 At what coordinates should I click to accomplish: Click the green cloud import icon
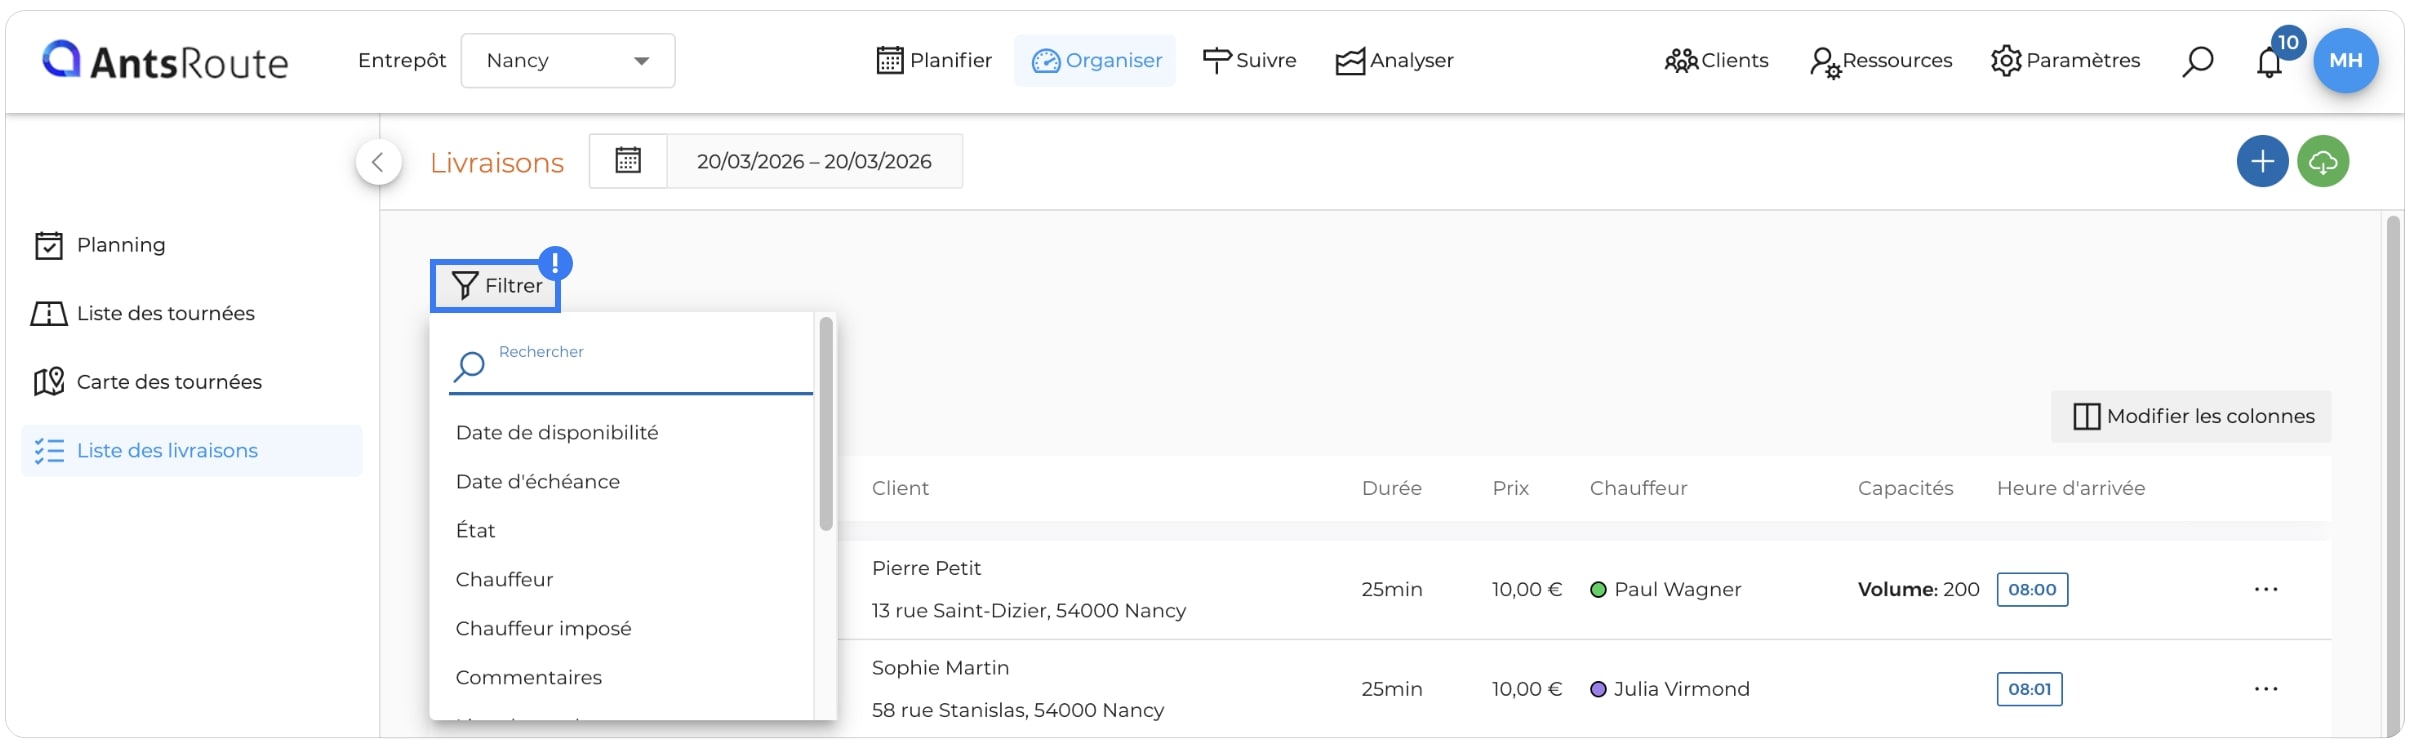pos(2323,161)
